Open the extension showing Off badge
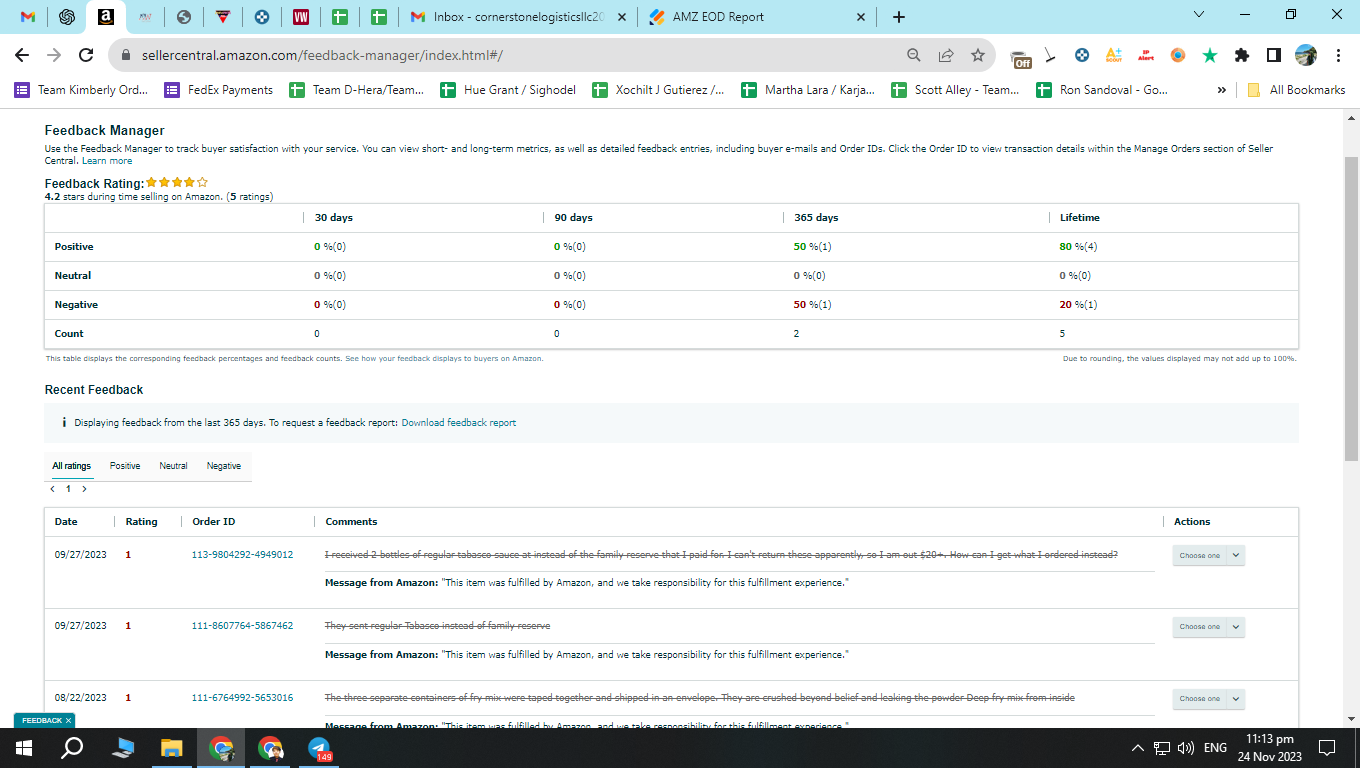The width and height of the screenshot is (1360, 768). point(1020,57)
